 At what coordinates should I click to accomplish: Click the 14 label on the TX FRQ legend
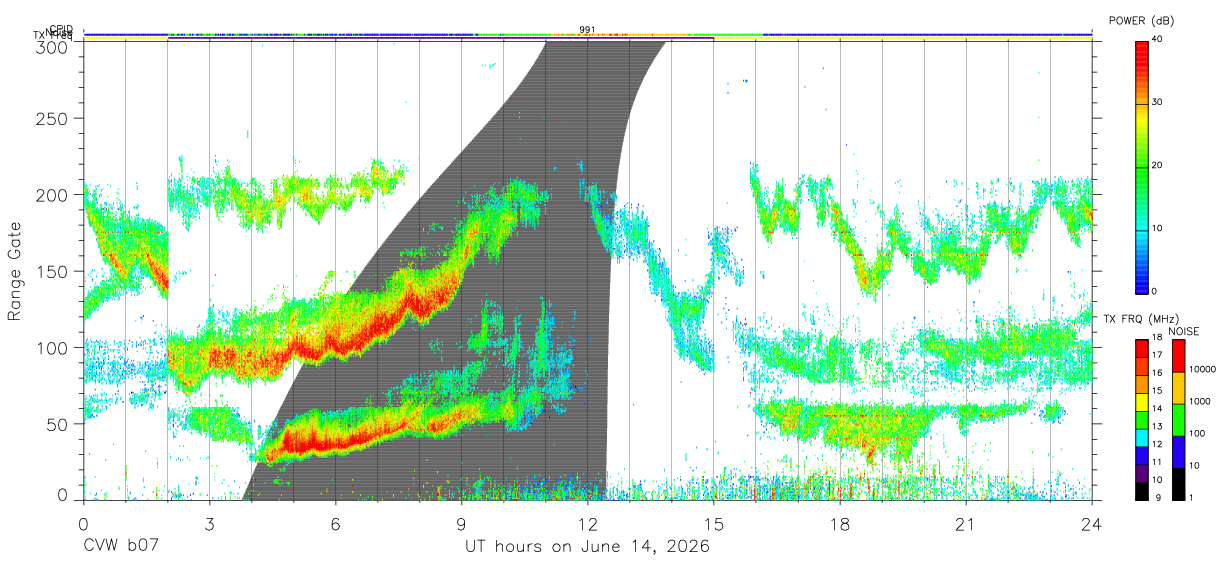coord(1157,409)
